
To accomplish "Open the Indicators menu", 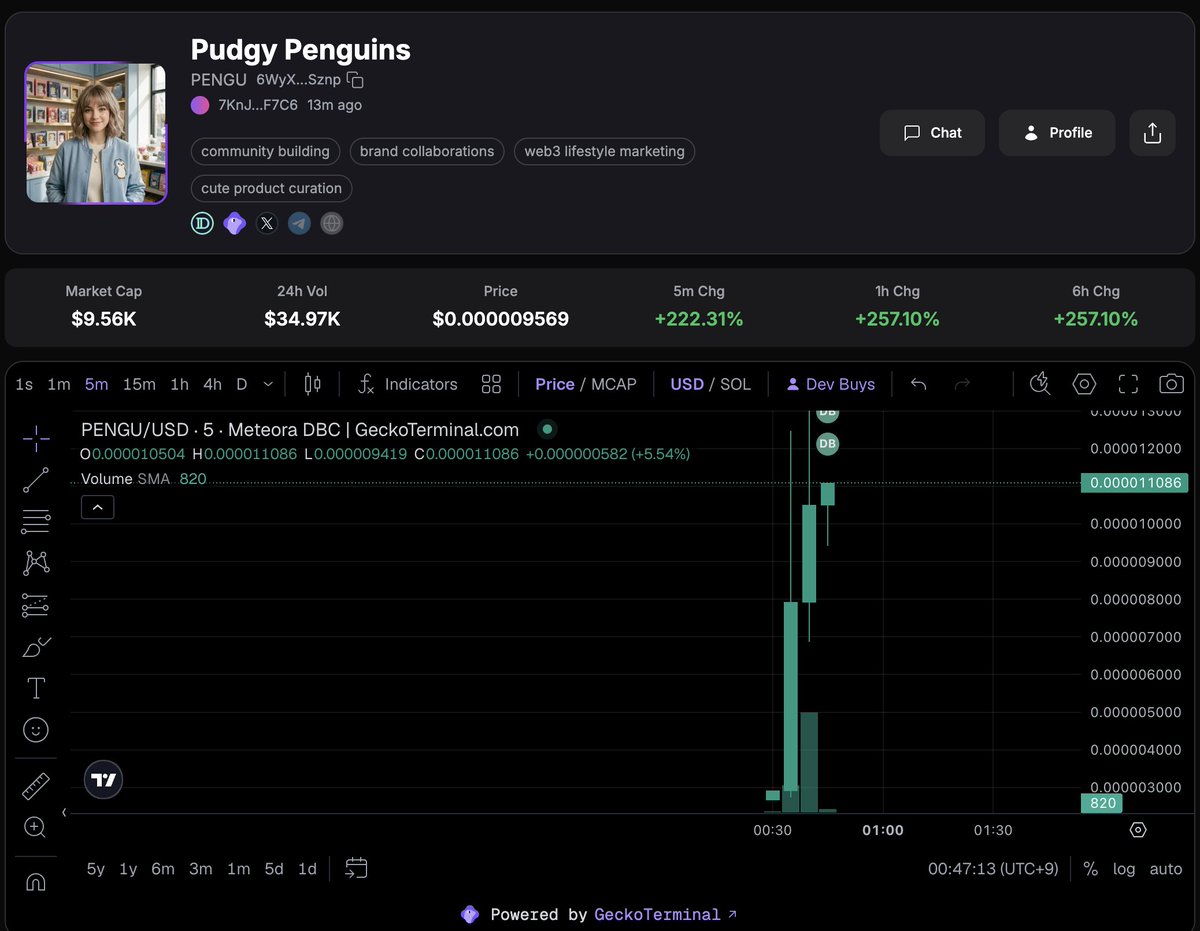I will coord(407,384).
